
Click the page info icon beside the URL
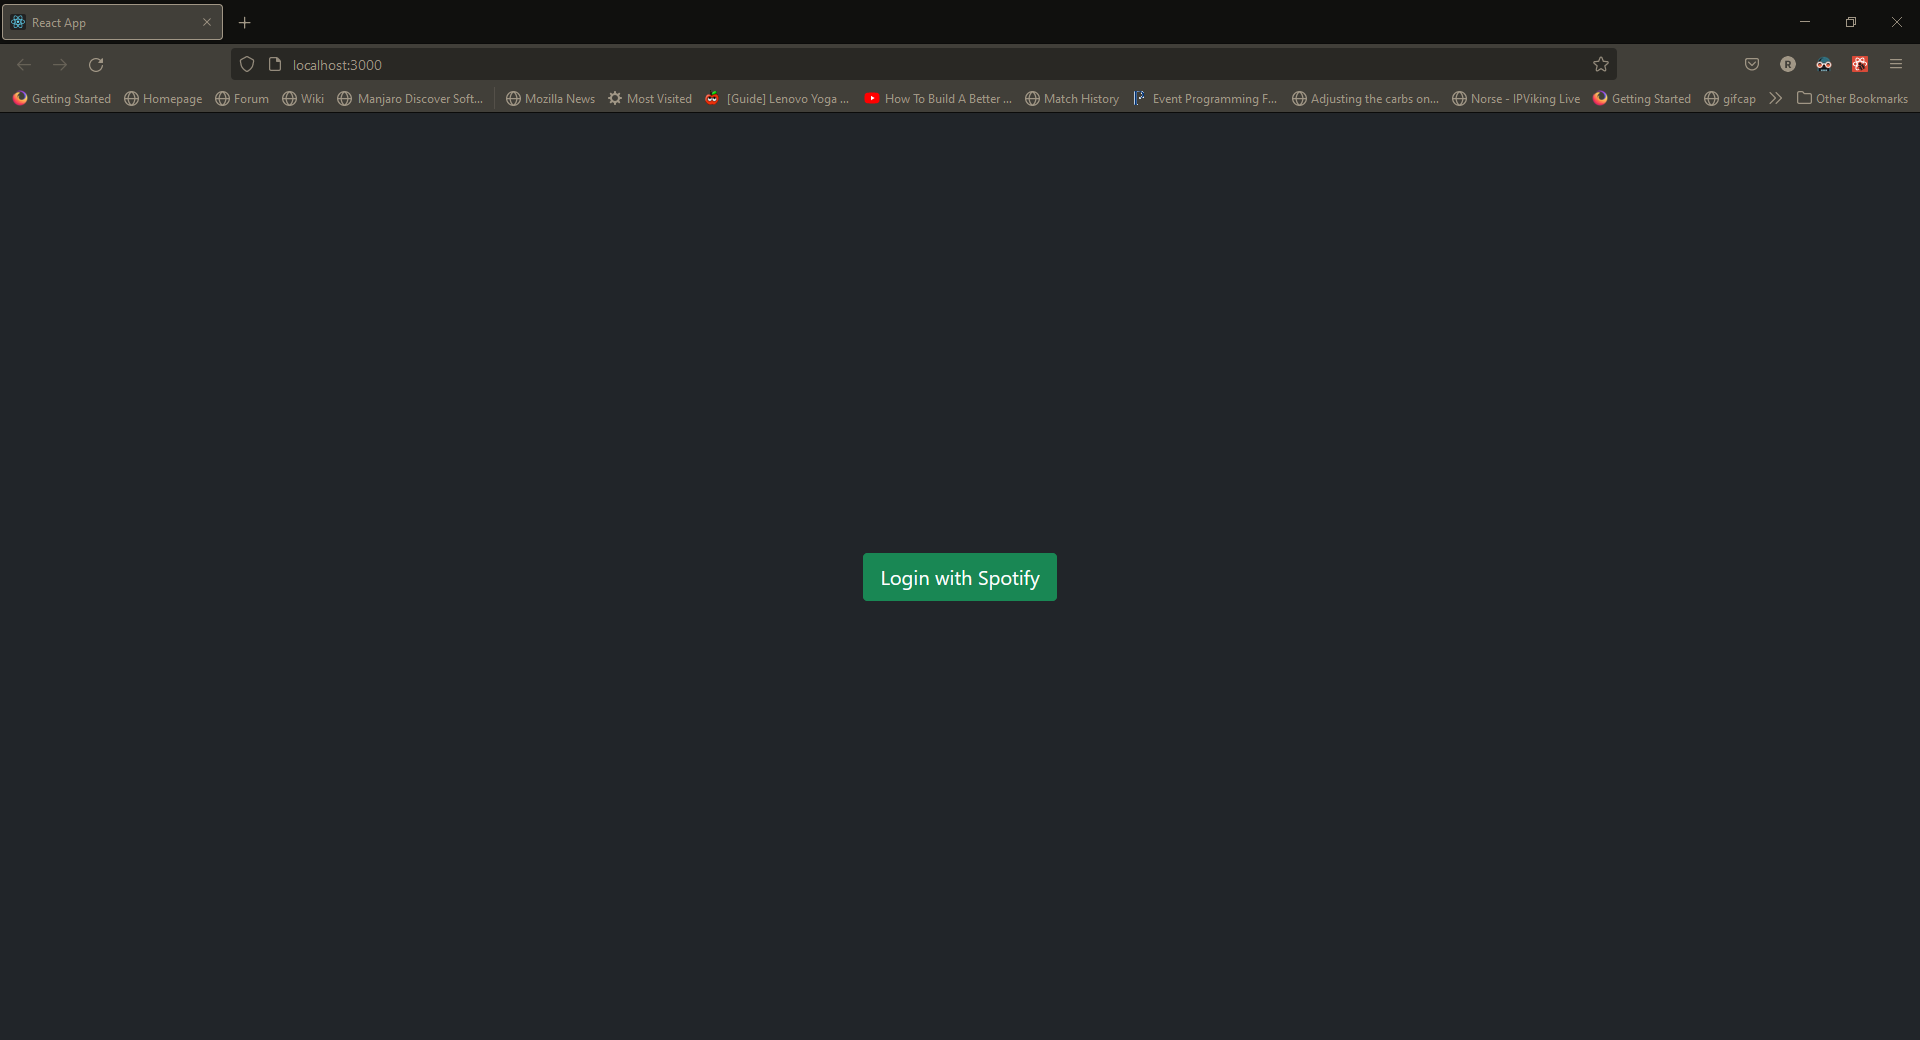click(x=275, y=65)
